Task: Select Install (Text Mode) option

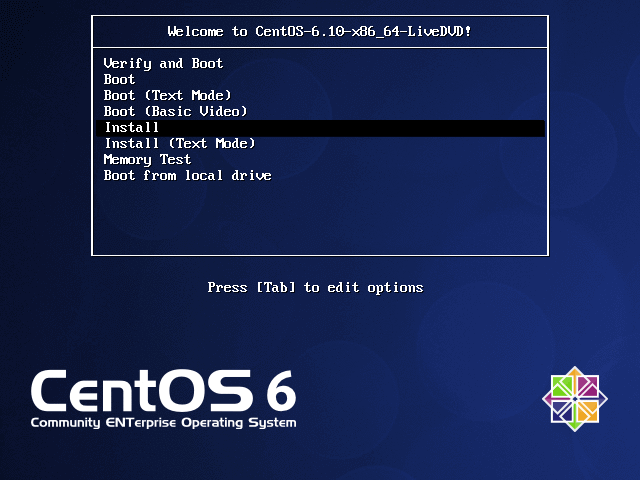Action: tap(179, 143)
